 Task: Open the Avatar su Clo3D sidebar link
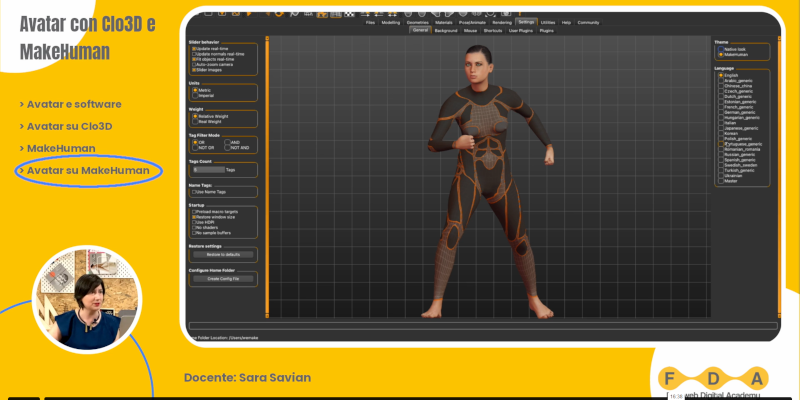(x=69, y=126)
